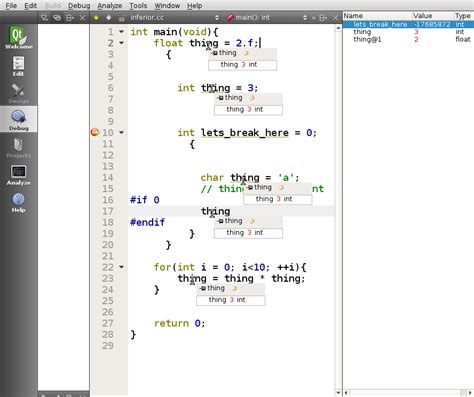Open the Qt Welcome mode
Image resolution: width=474 pixels, height=397 pixels.
18,37
